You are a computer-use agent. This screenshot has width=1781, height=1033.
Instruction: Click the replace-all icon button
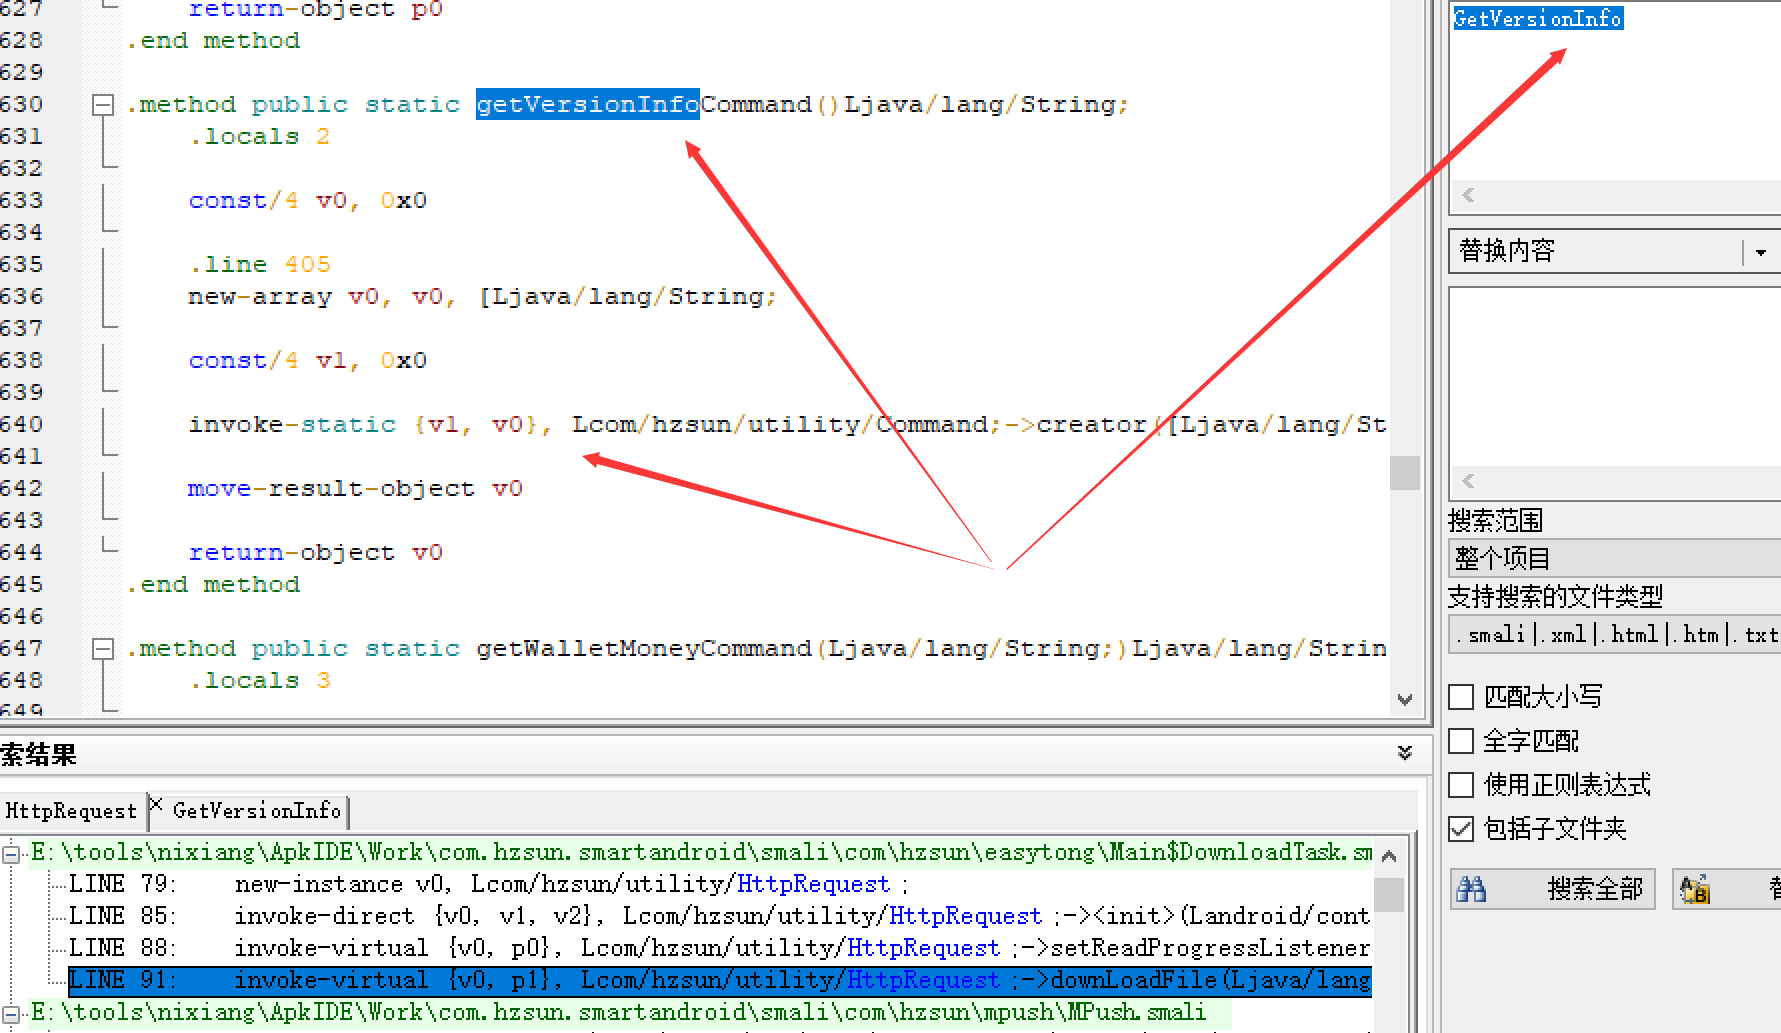pos(1694,888)
